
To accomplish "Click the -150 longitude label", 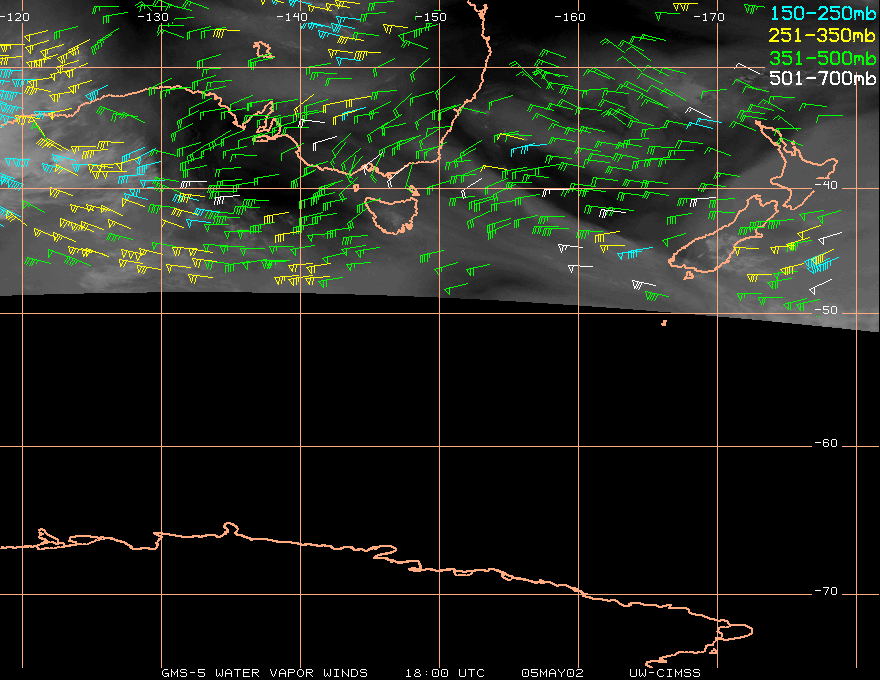I will (x=431, y=17).
